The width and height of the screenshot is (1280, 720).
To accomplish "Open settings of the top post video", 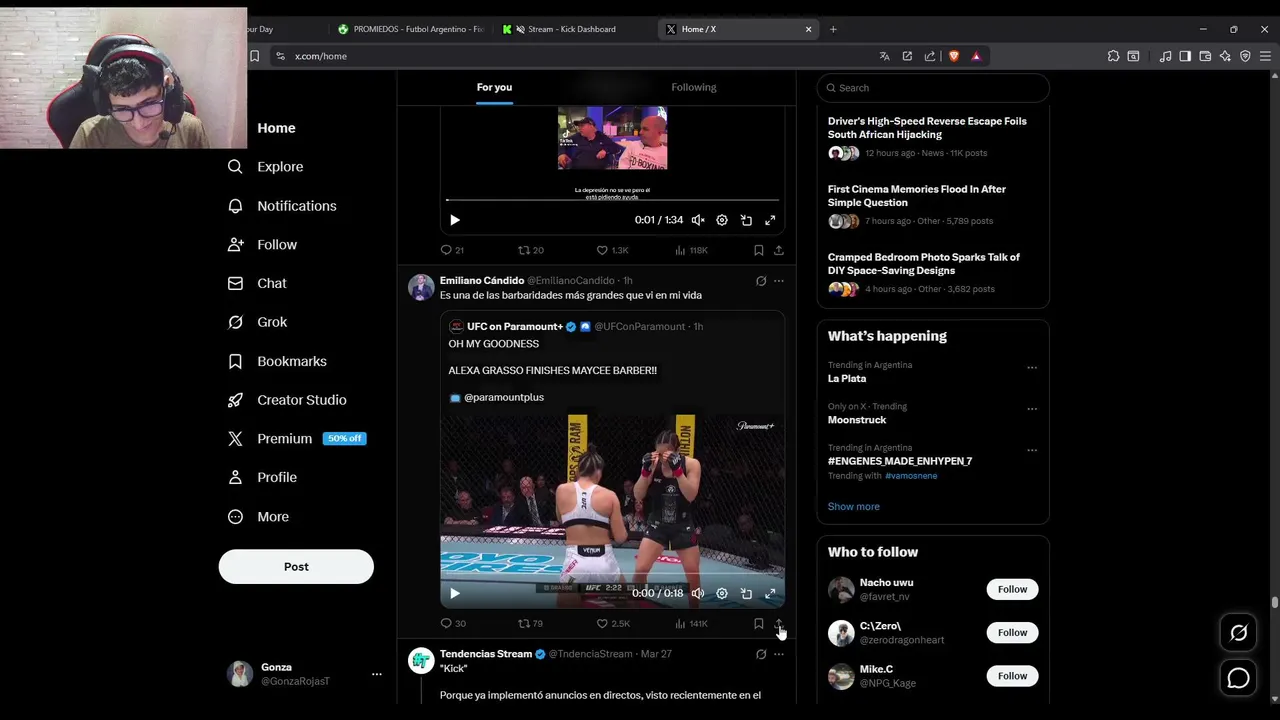I will coord(722,220).
